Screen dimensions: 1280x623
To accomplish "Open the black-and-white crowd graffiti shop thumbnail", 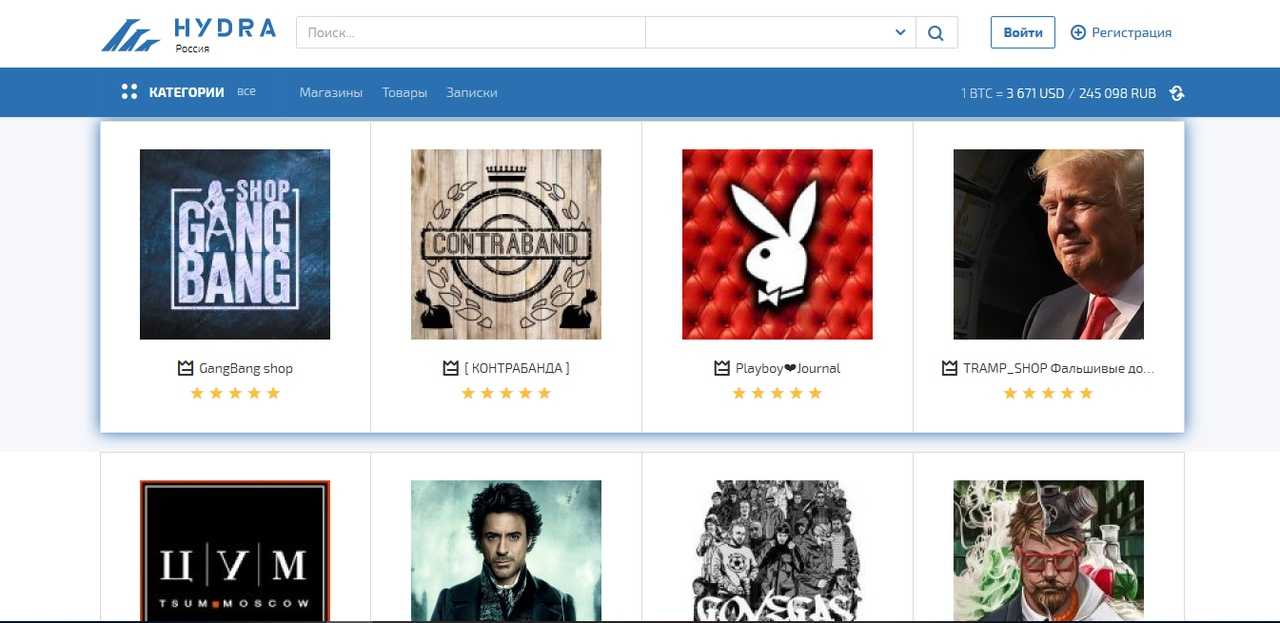I will (777, 551).
